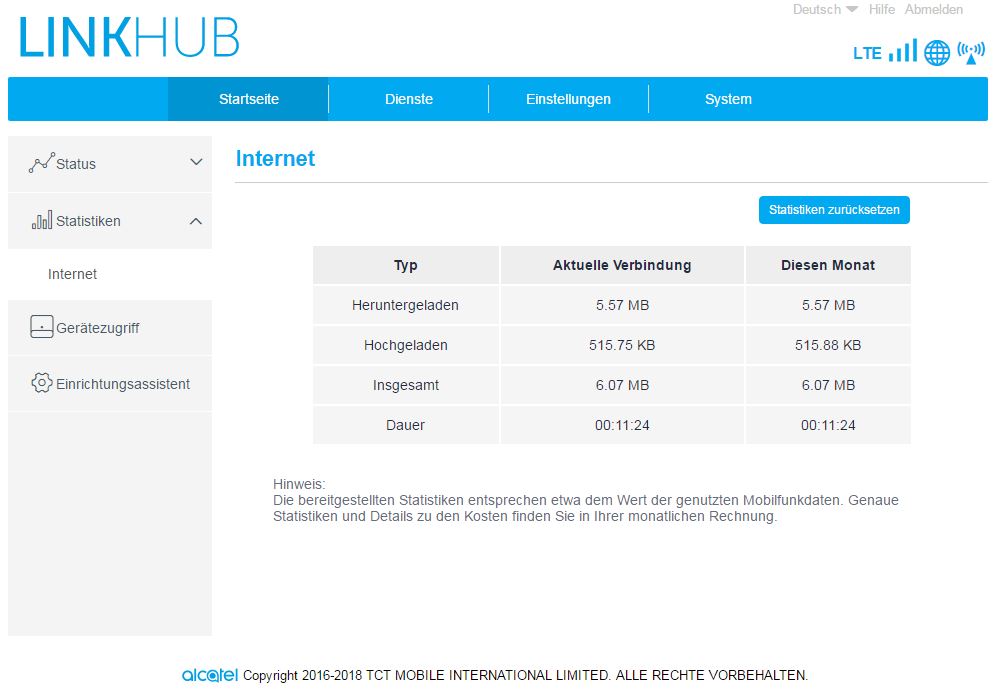Select Internet under Statistiken
Screen dimensions: 994x699
[x=73, y=274]
